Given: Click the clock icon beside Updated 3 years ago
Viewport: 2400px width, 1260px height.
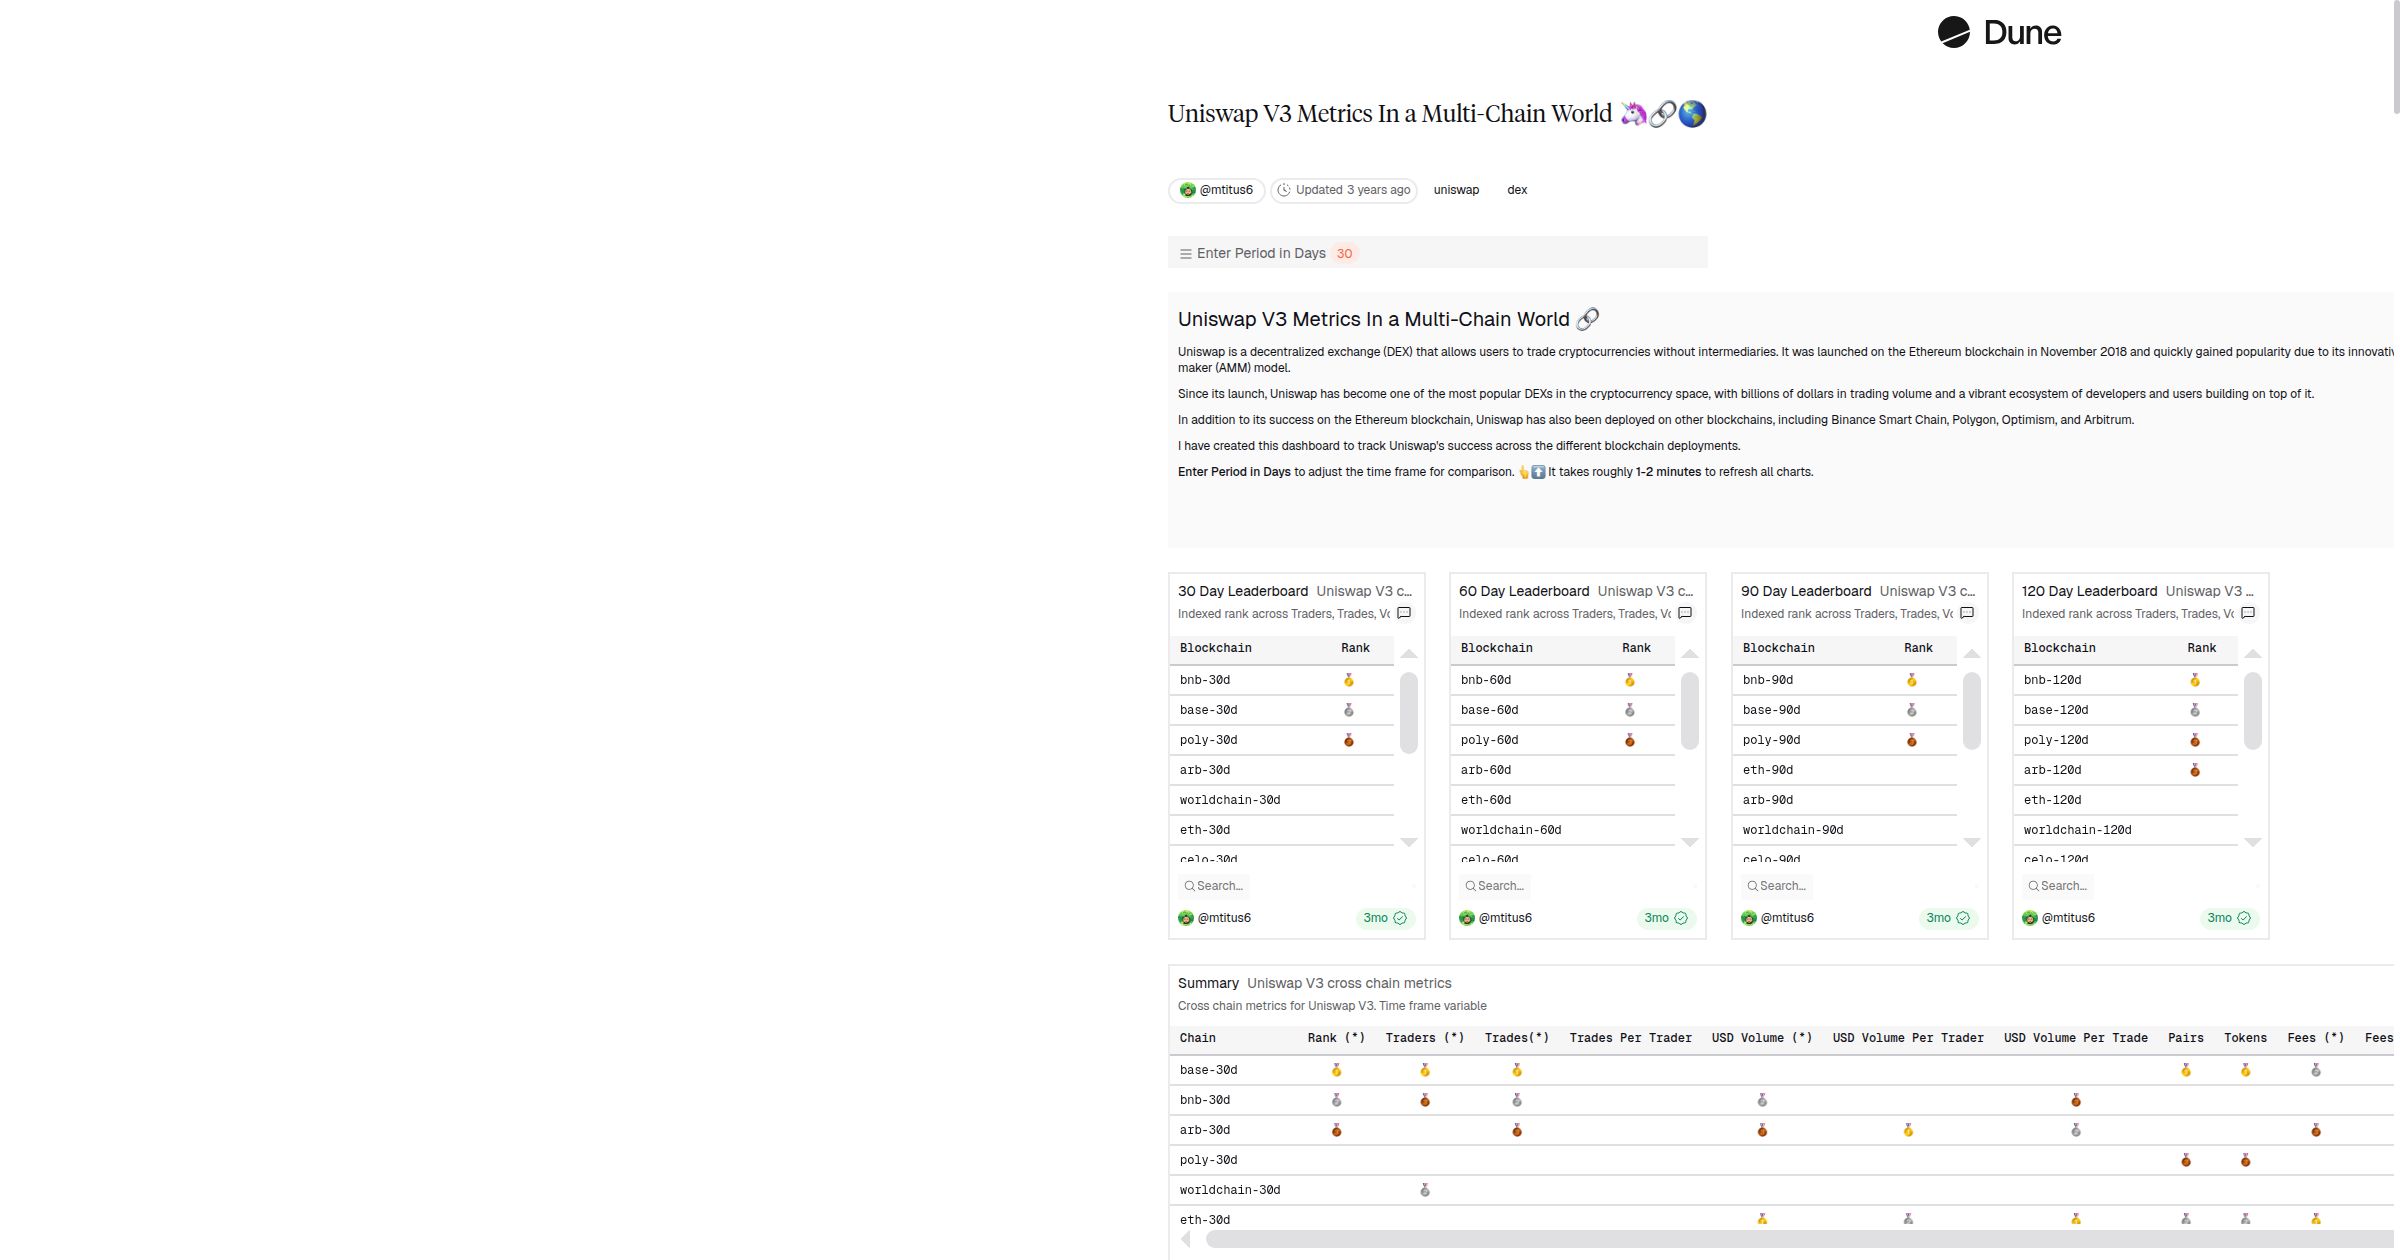Looking at the screenshot, I should click(1284, 190).
